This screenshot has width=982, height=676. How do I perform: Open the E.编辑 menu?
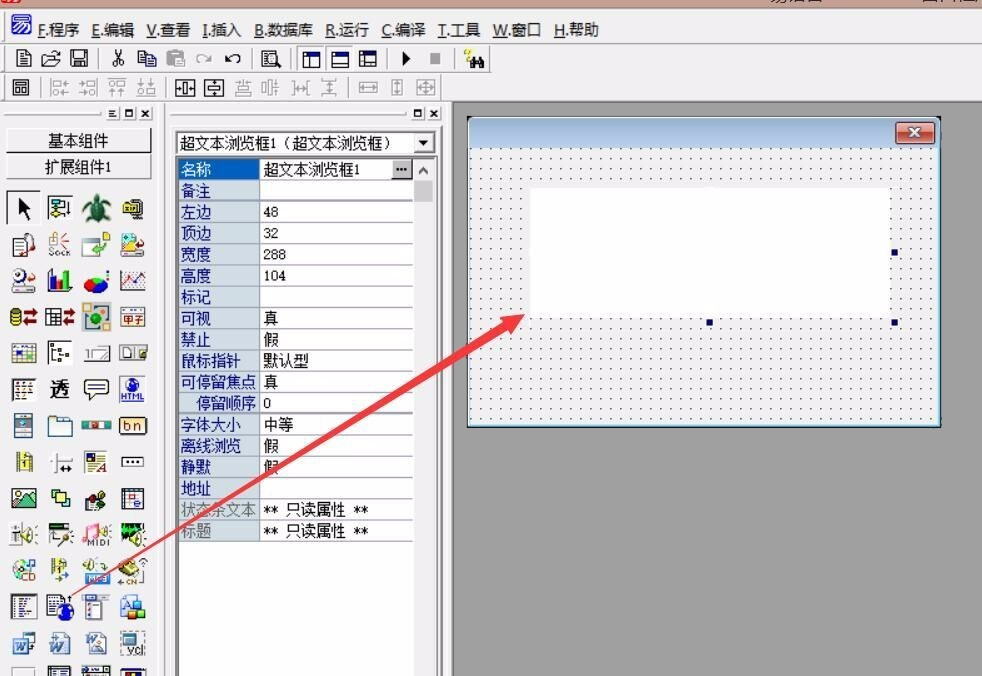coord(113,30)
